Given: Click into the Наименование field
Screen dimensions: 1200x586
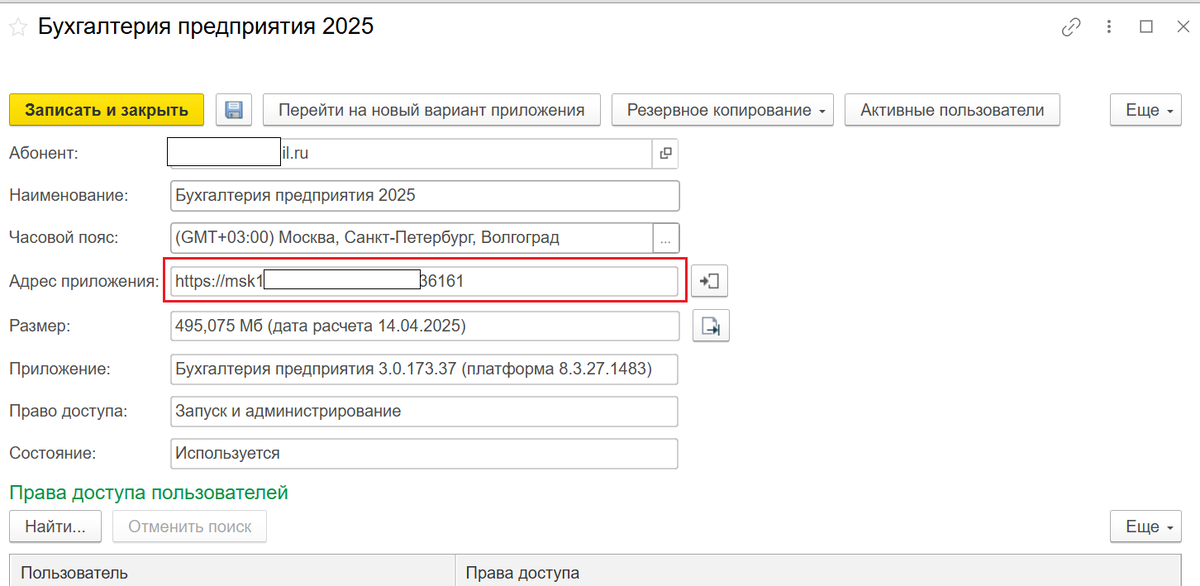Looking at the screenshot, I should 424,195.
